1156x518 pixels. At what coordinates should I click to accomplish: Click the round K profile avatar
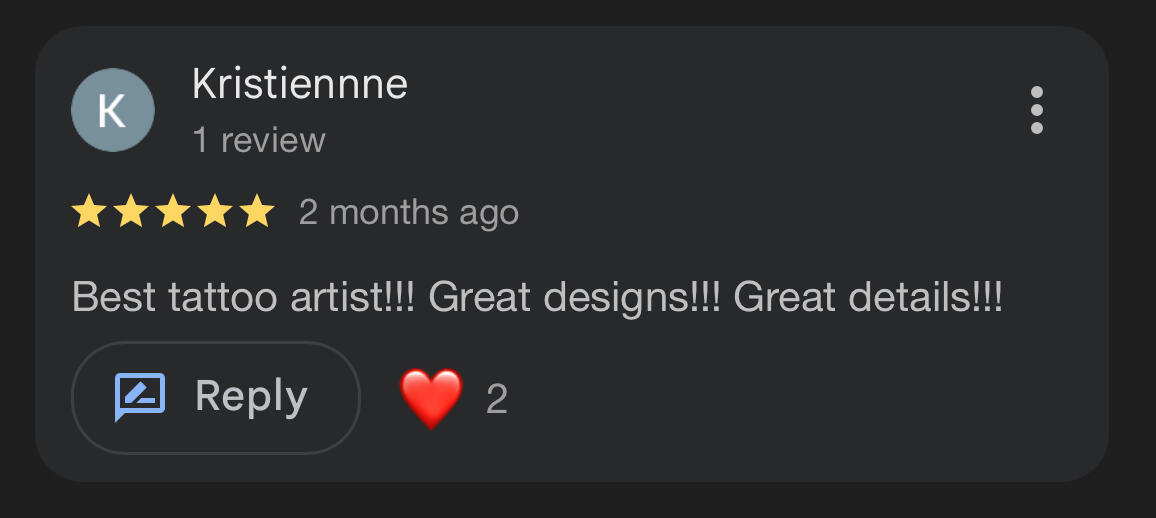[113, 111]
